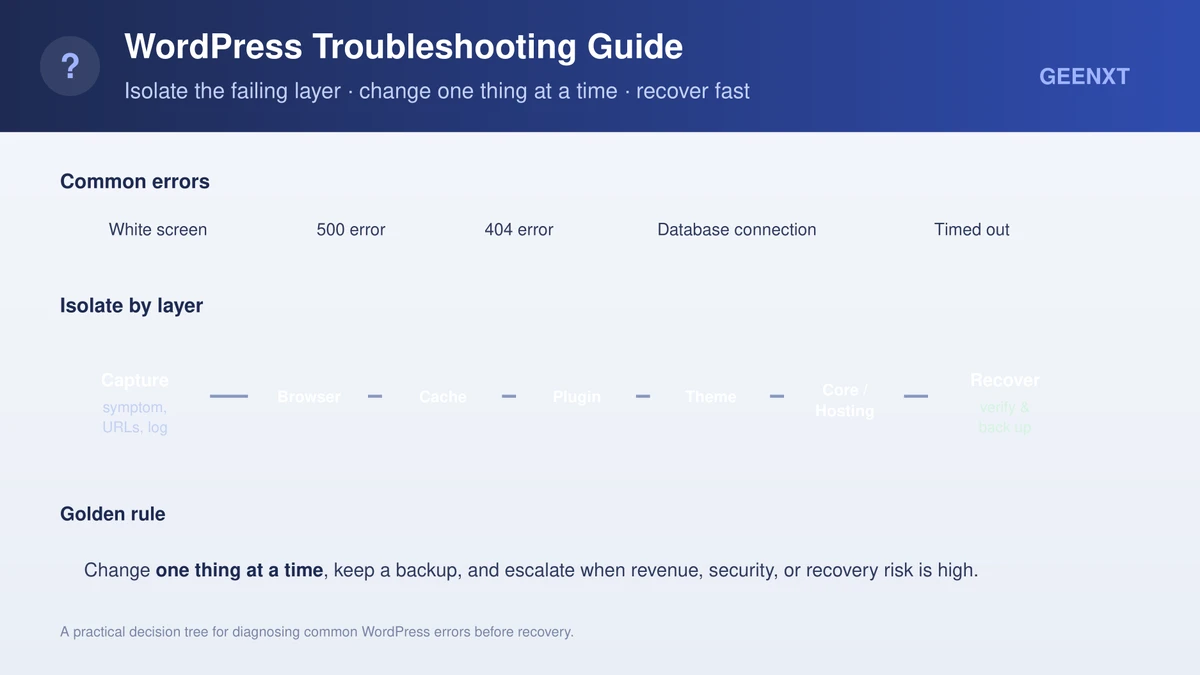Select the 404 error item
Screen dimensions: 1200x675
point(519,229)
